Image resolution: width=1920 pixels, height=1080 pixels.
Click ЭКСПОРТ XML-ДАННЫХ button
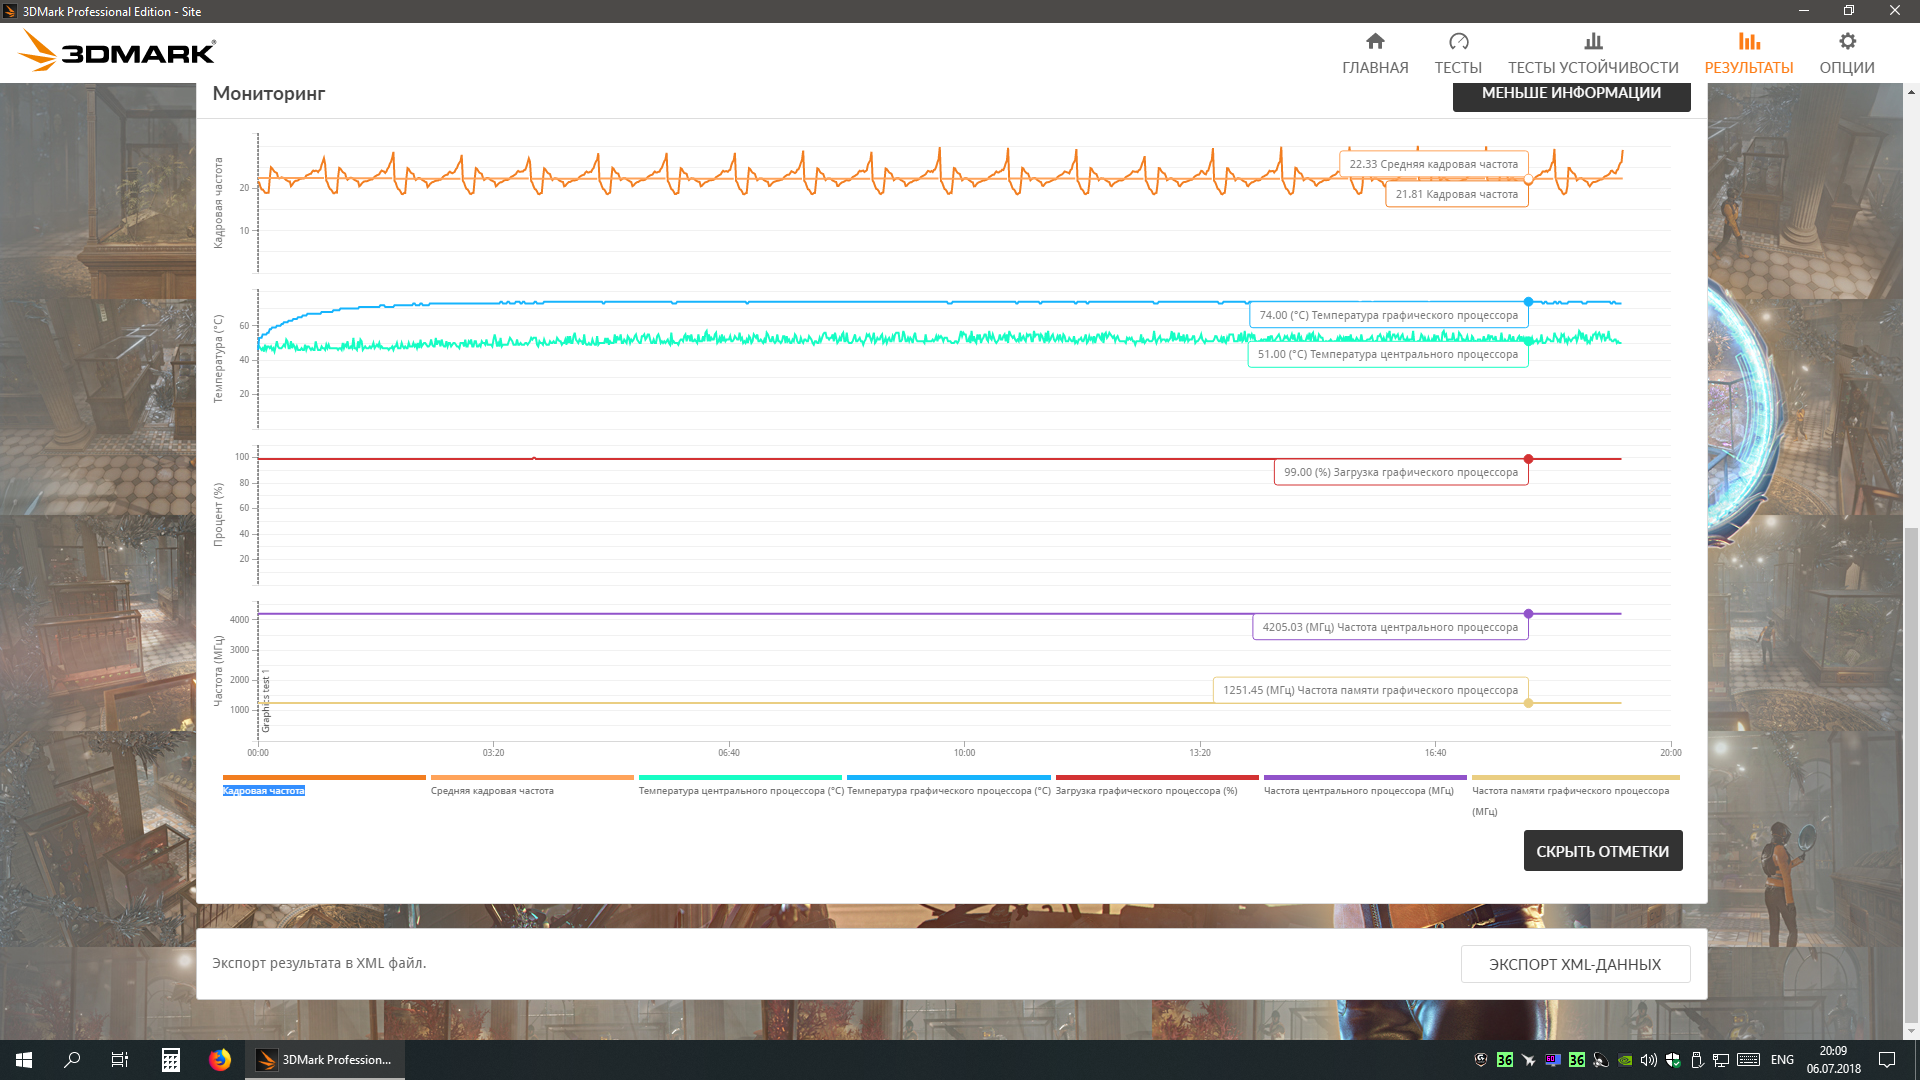(1574, 964)
